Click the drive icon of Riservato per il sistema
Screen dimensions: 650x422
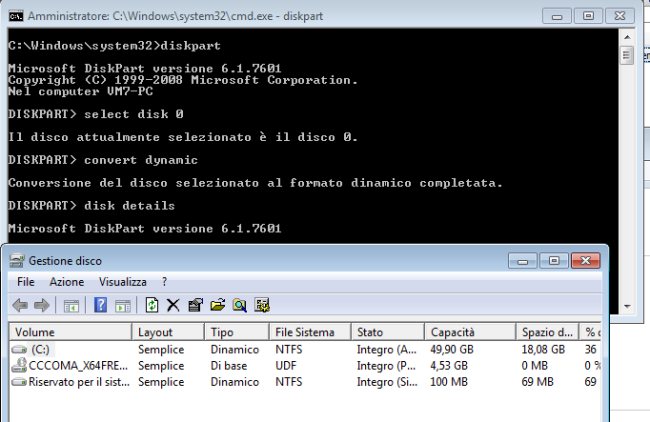point(19,382)
